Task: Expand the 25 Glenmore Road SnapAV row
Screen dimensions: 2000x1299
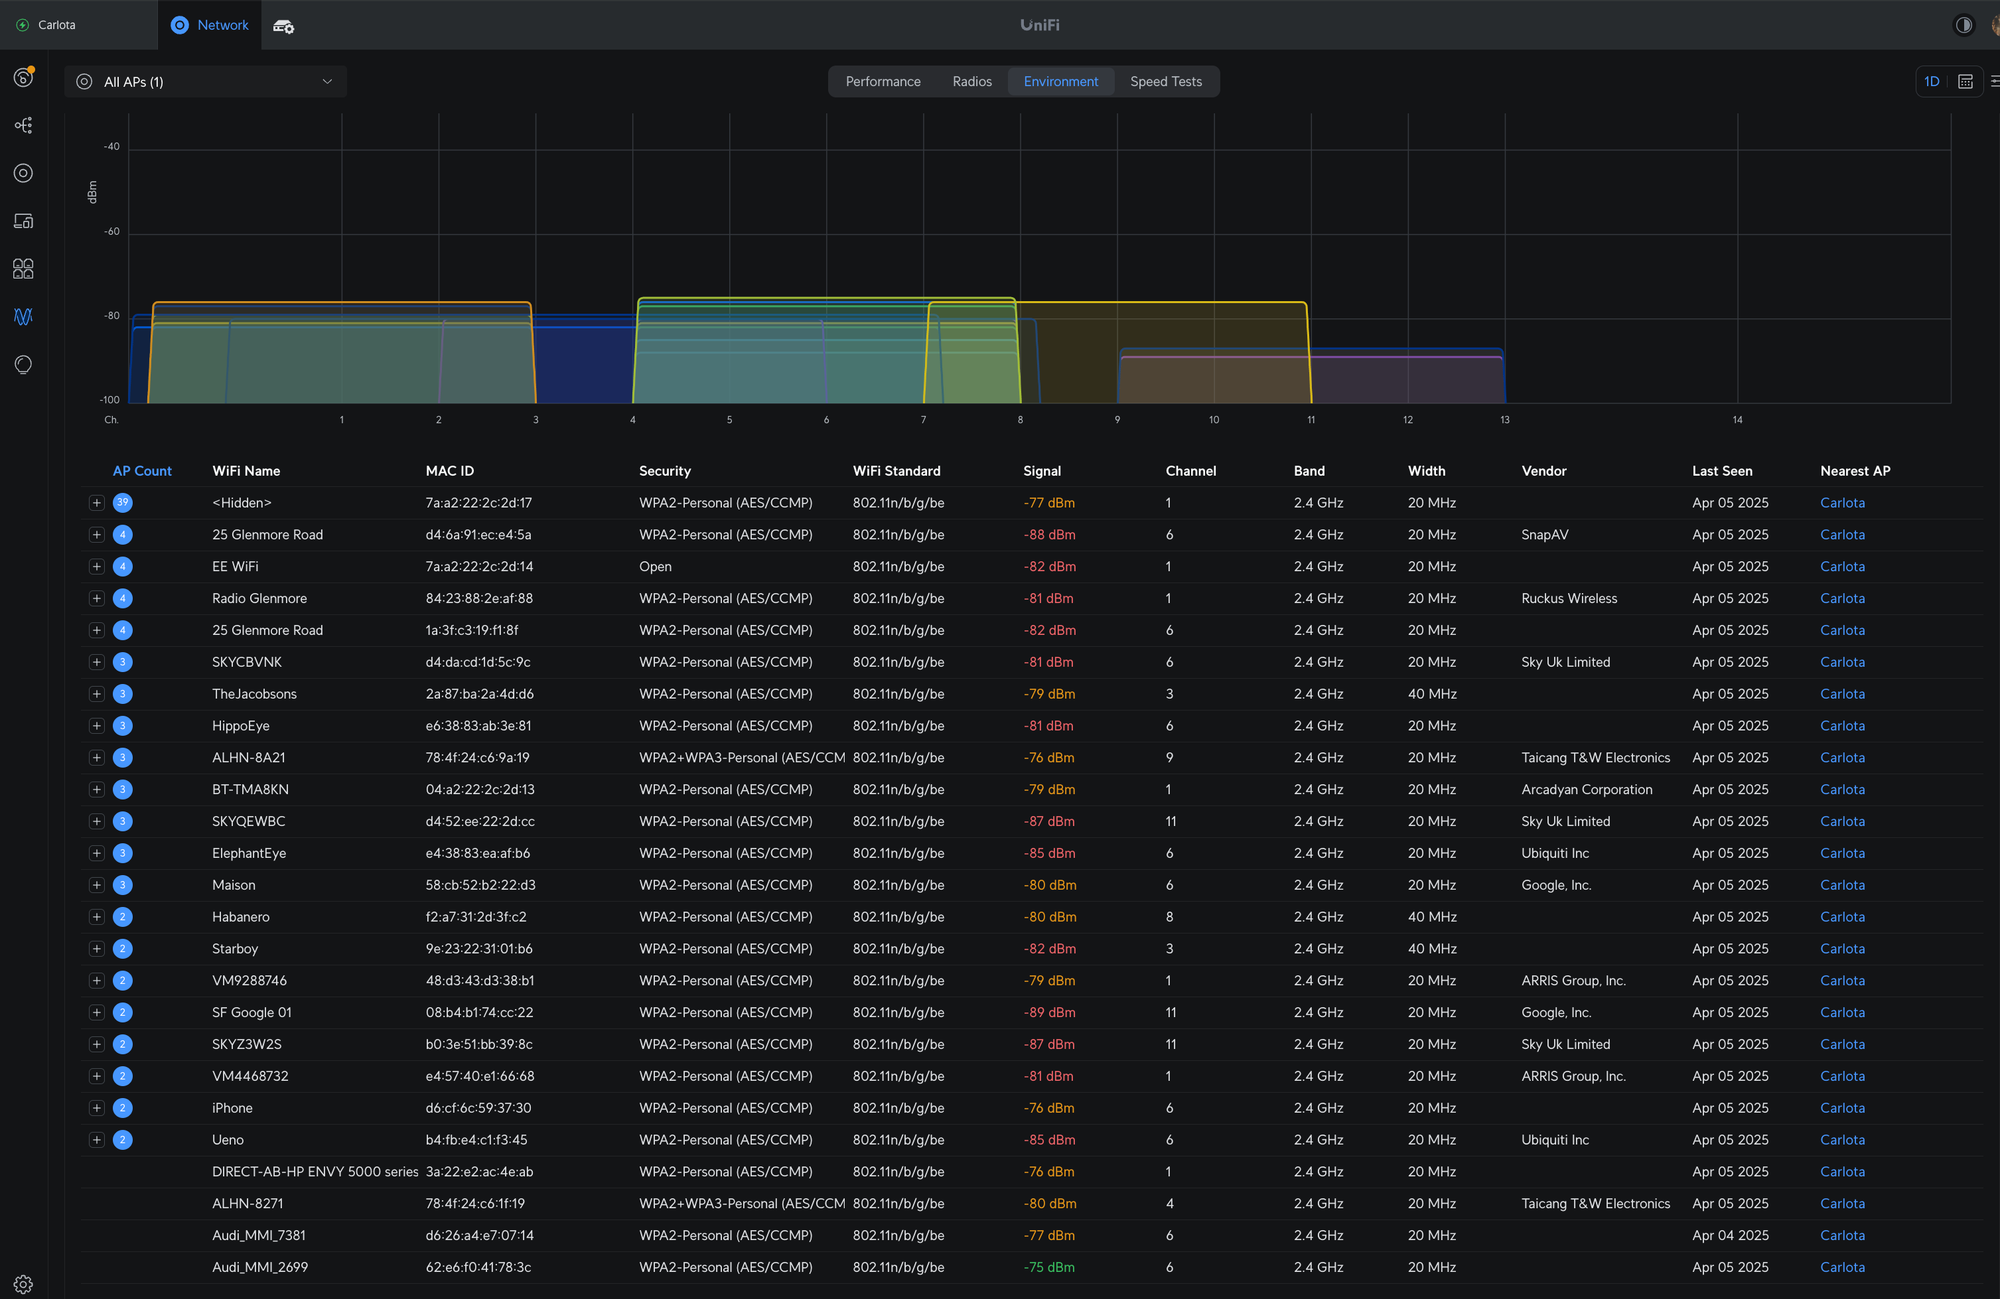Action: tap(97, 535)
